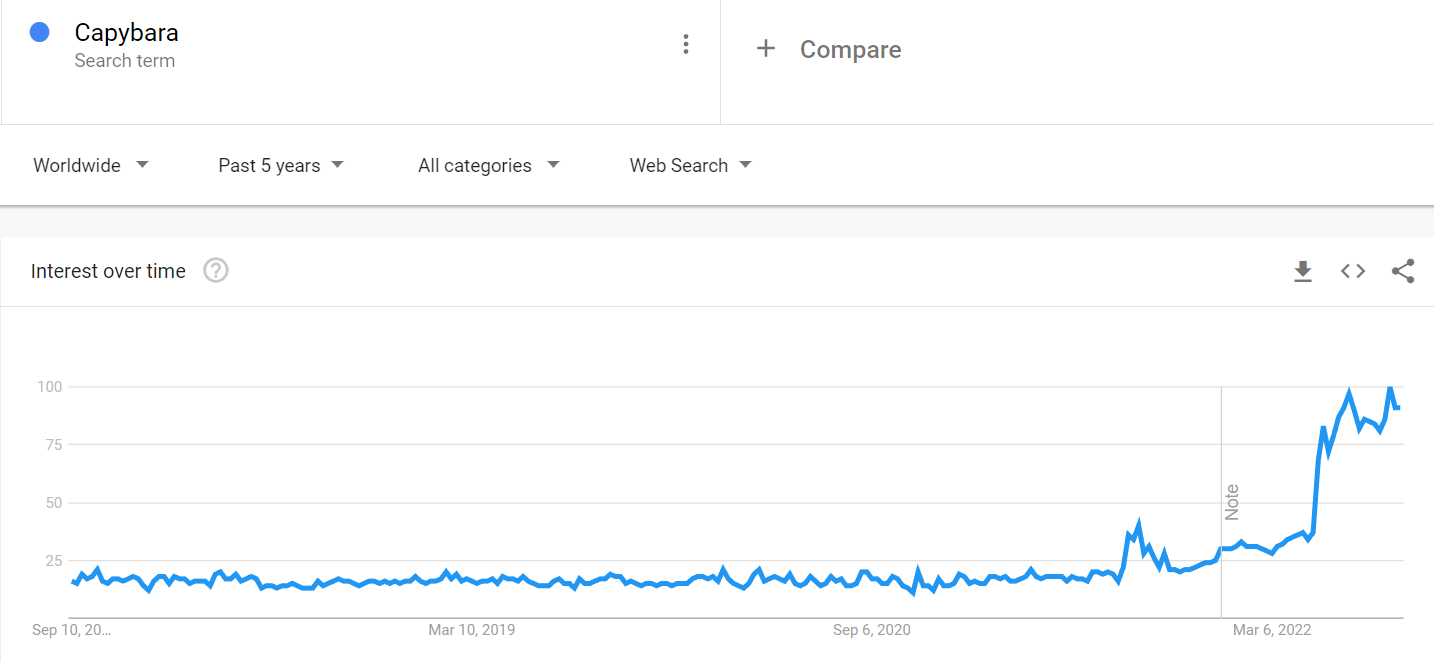Click the Sep 6, 2020 axis label
The width and height of the screenshot is (1434, 662).
pos(872,629)
